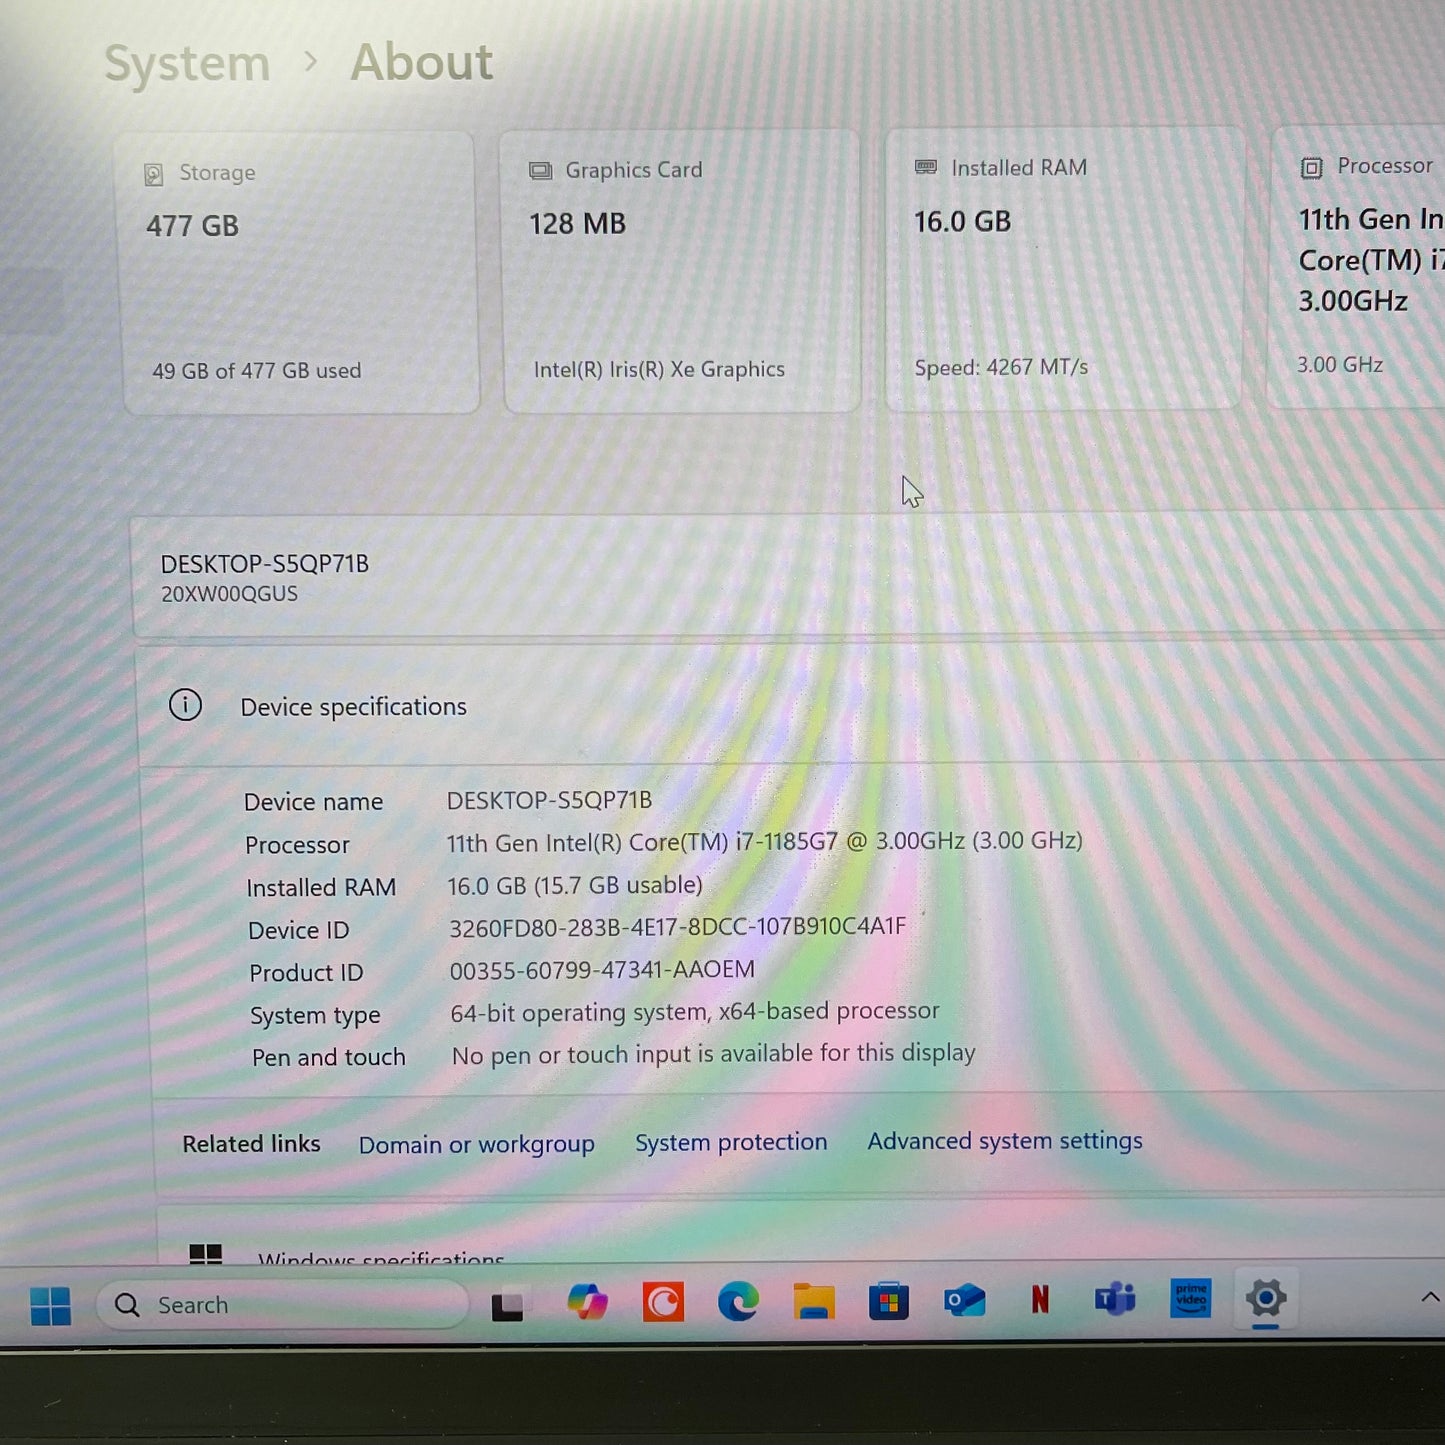Open Netflix from the taskbar

tap(1040, 1300)
